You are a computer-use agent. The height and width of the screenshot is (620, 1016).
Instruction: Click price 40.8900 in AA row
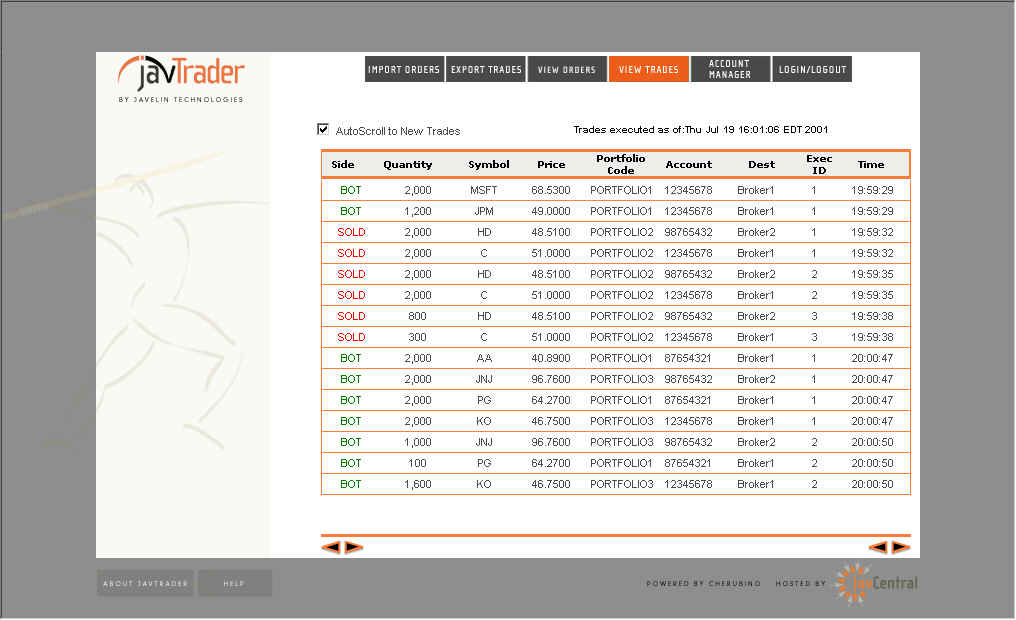coord(551,358)
